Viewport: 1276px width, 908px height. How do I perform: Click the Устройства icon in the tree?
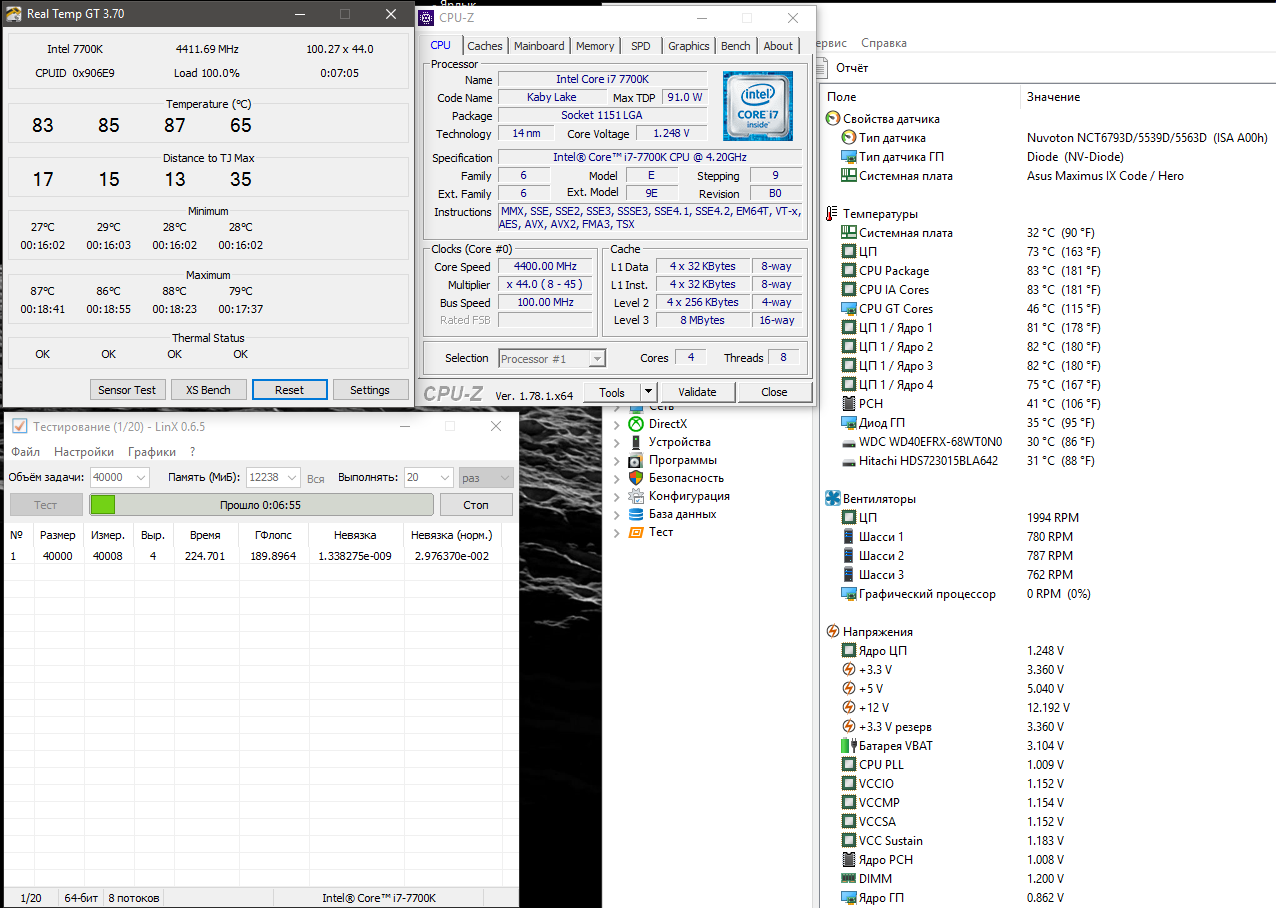(x=634, y=442)
